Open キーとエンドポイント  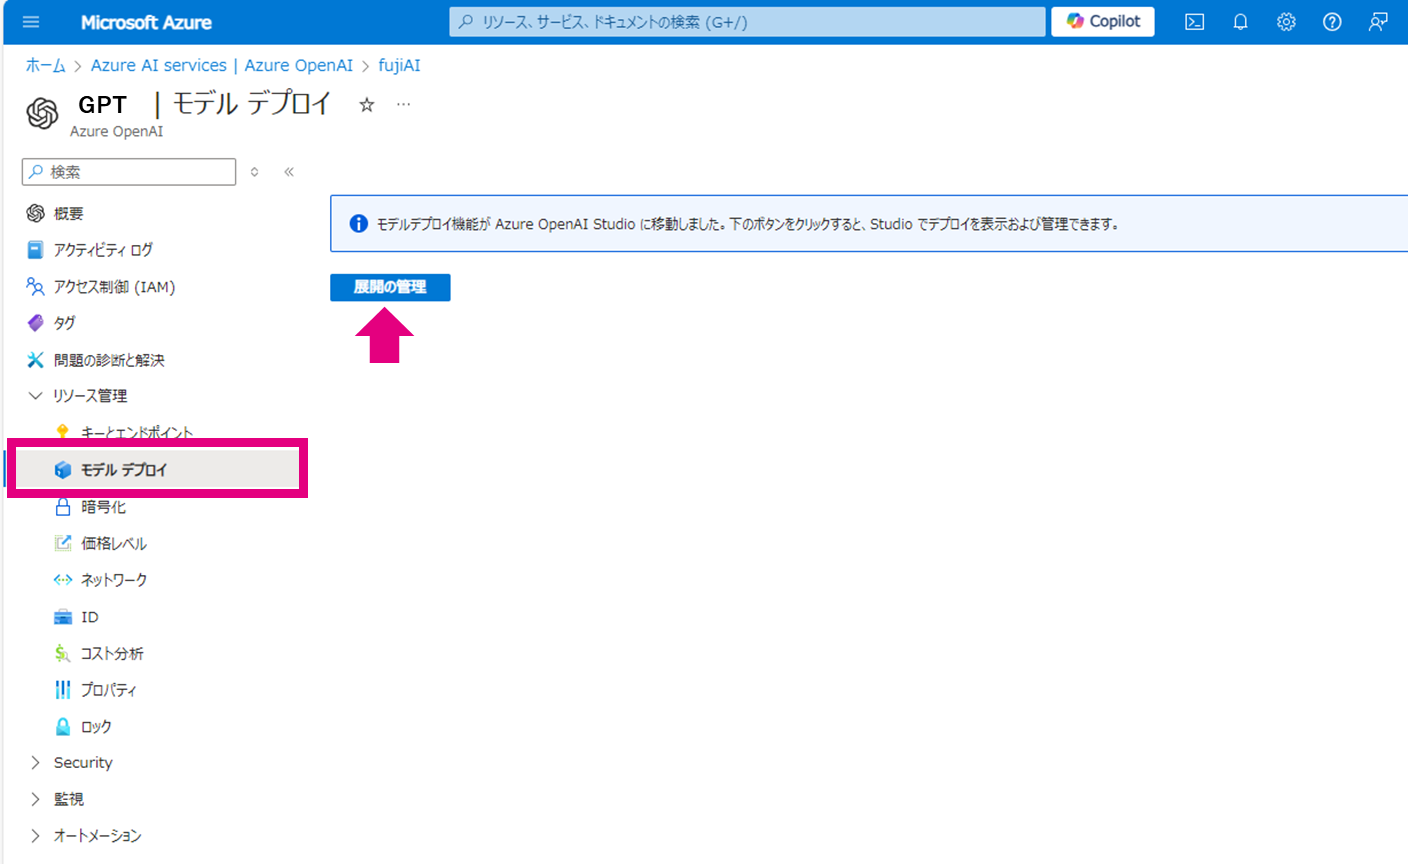[x=137, y=432]
